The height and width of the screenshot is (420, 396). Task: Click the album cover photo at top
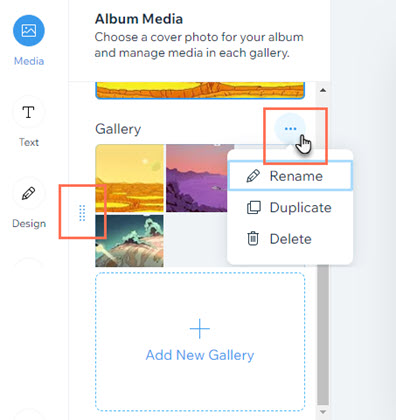tap(200, 91)
